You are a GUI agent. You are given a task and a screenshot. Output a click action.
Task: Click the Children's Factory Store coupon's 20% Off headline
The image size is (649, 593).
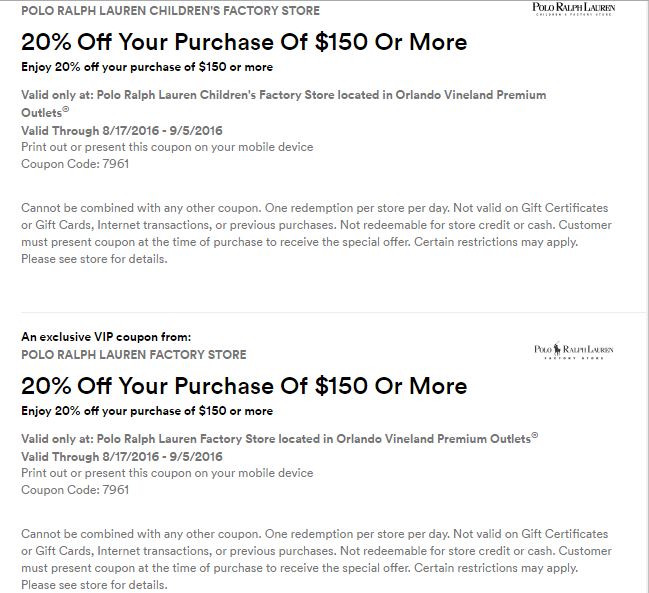[244, 43]
